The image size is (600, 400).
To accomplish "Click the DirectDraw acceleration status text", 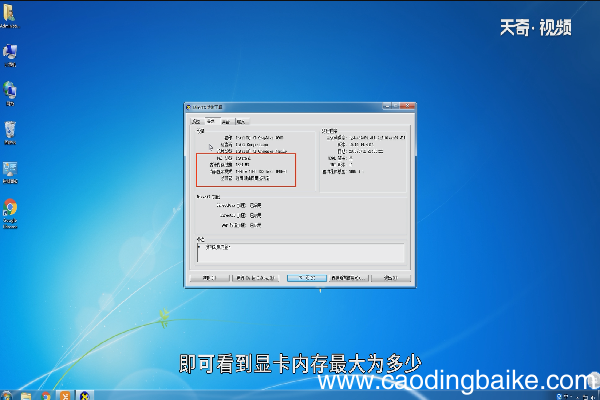I will (x=256, y=206).
